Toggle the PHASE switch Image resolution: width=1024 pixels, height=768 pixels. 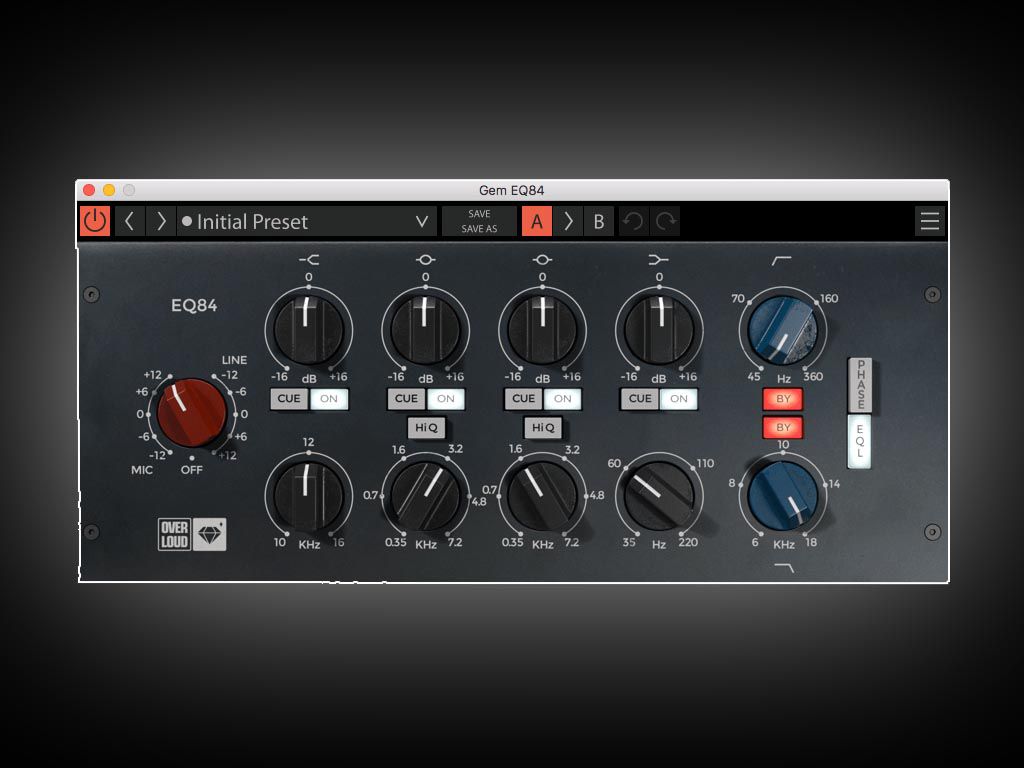point(861,385)
